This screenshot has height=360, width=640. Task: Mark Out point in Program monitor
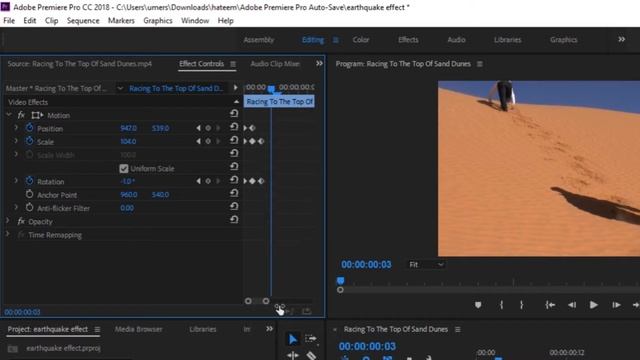coord(521,305)
